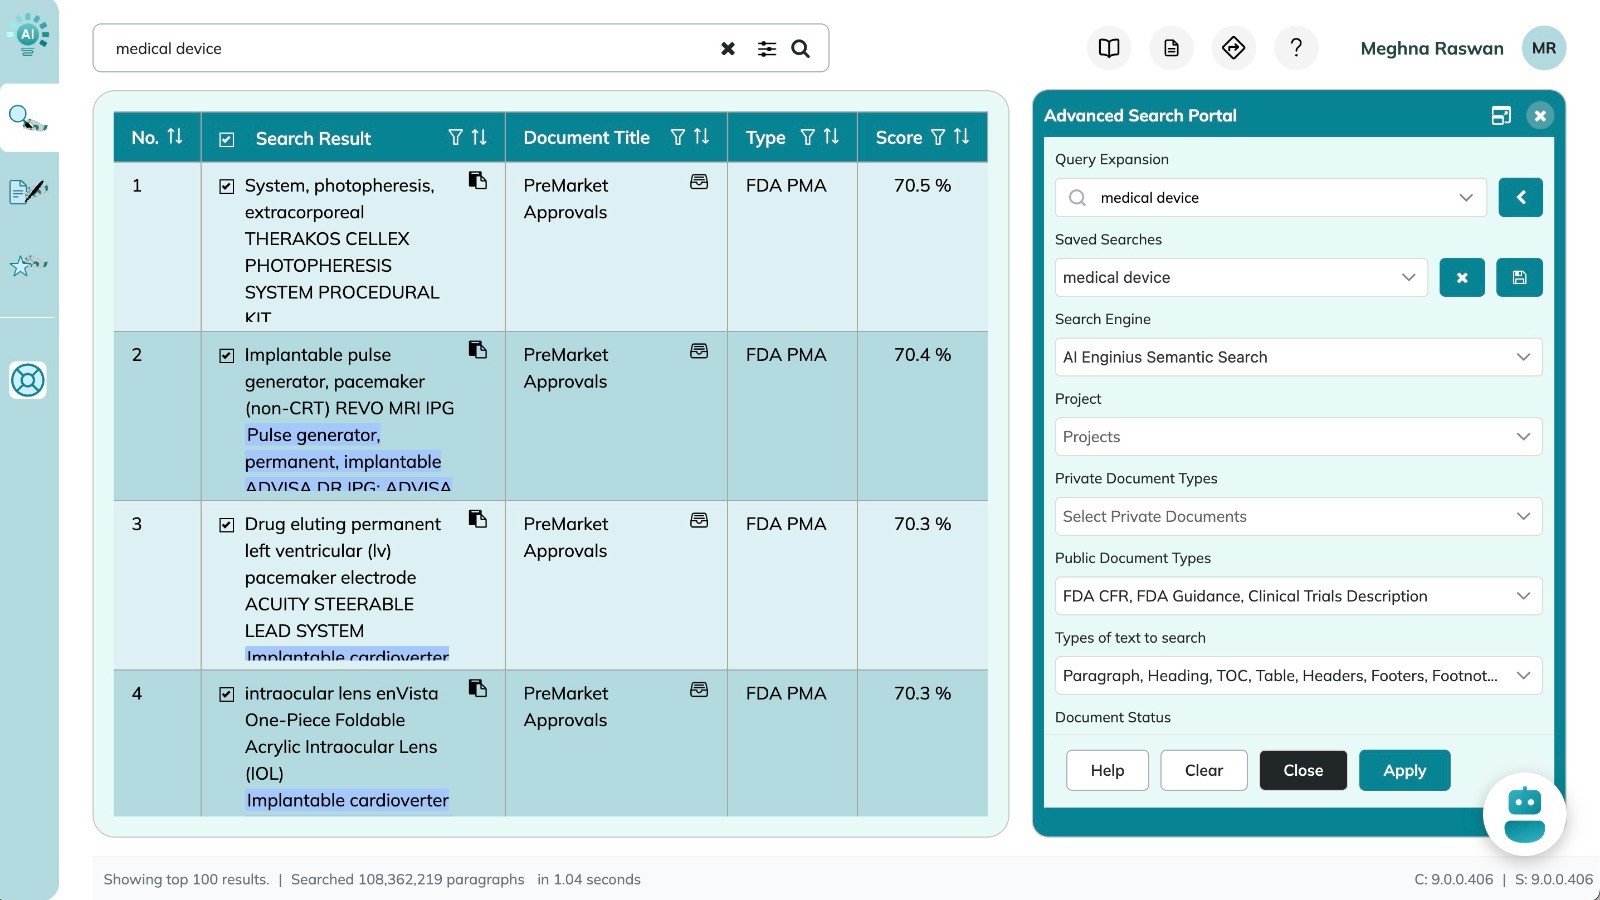
Task: Click the Apply button
Action: (x=1404, y=770)
